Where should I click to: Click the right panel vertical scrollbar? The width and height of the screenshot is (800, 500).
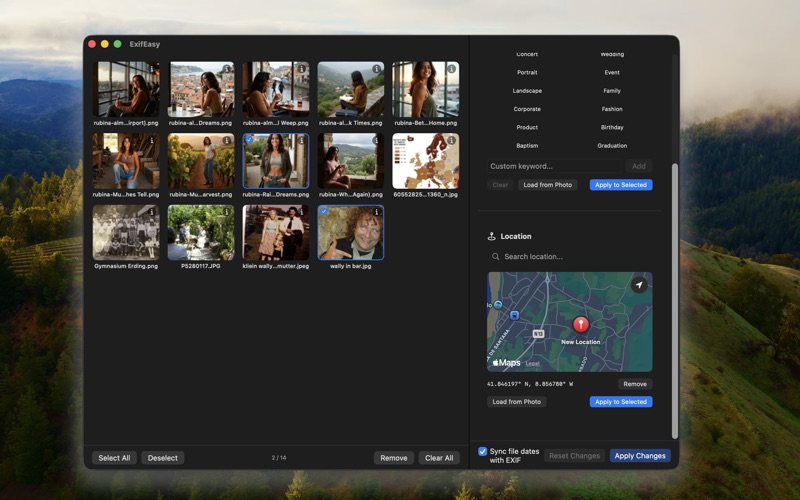pos(675,301)
